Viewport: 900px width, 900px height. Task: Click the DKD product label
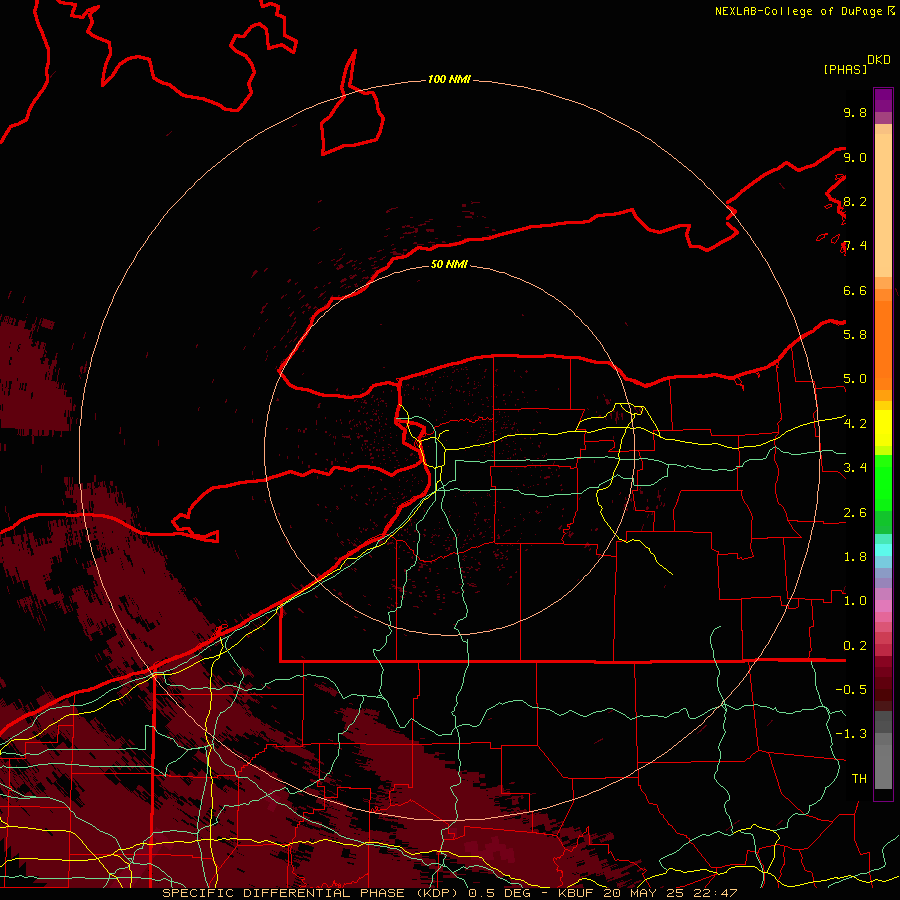point(879,60)
